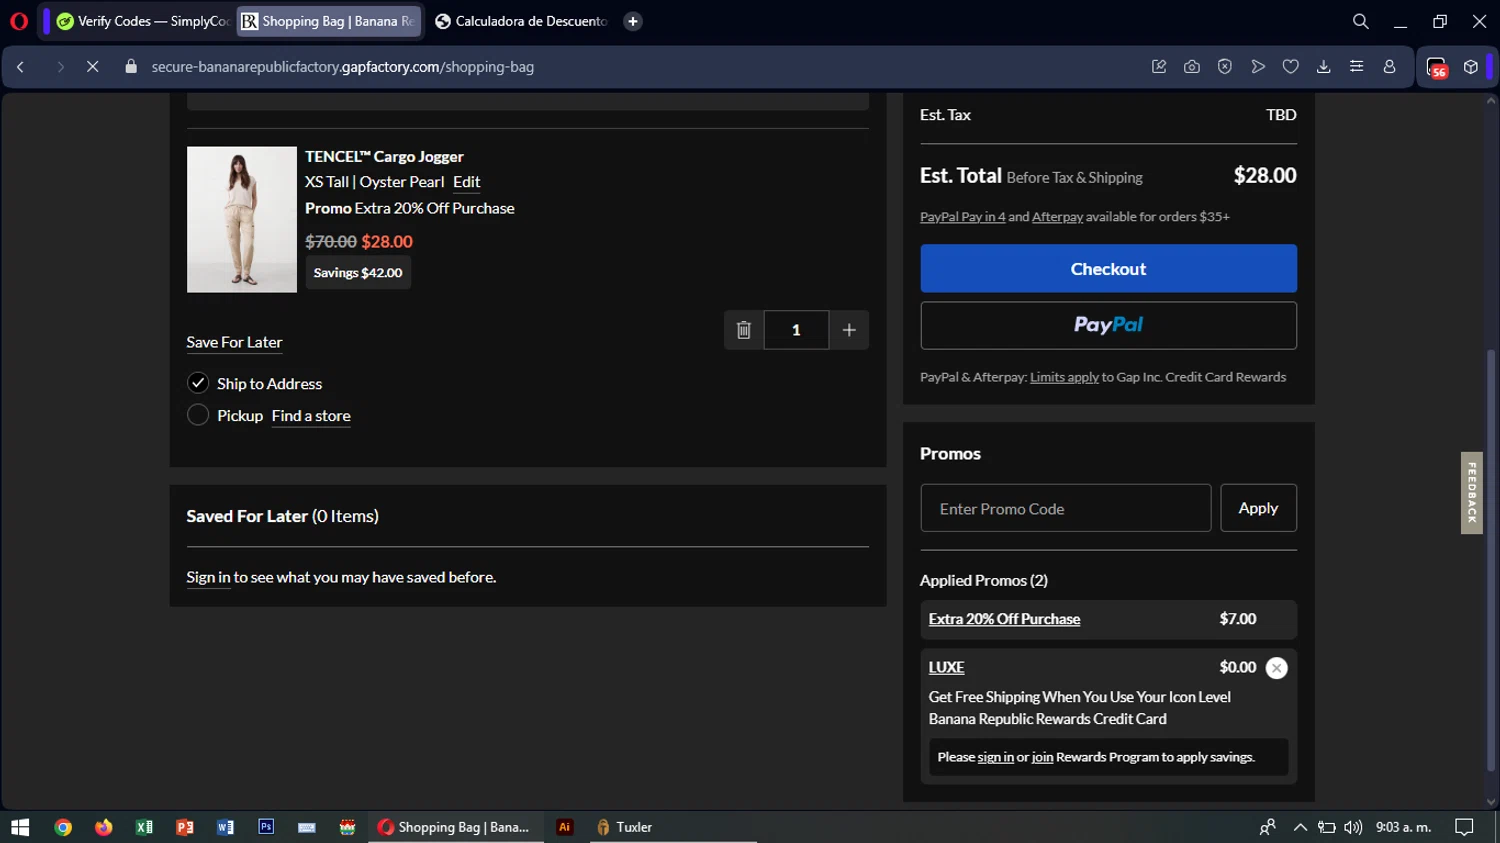This screenshot has width=1500, height=843.
Task: Open Photoshop from the taskbar
Action: tap(266, 827)
